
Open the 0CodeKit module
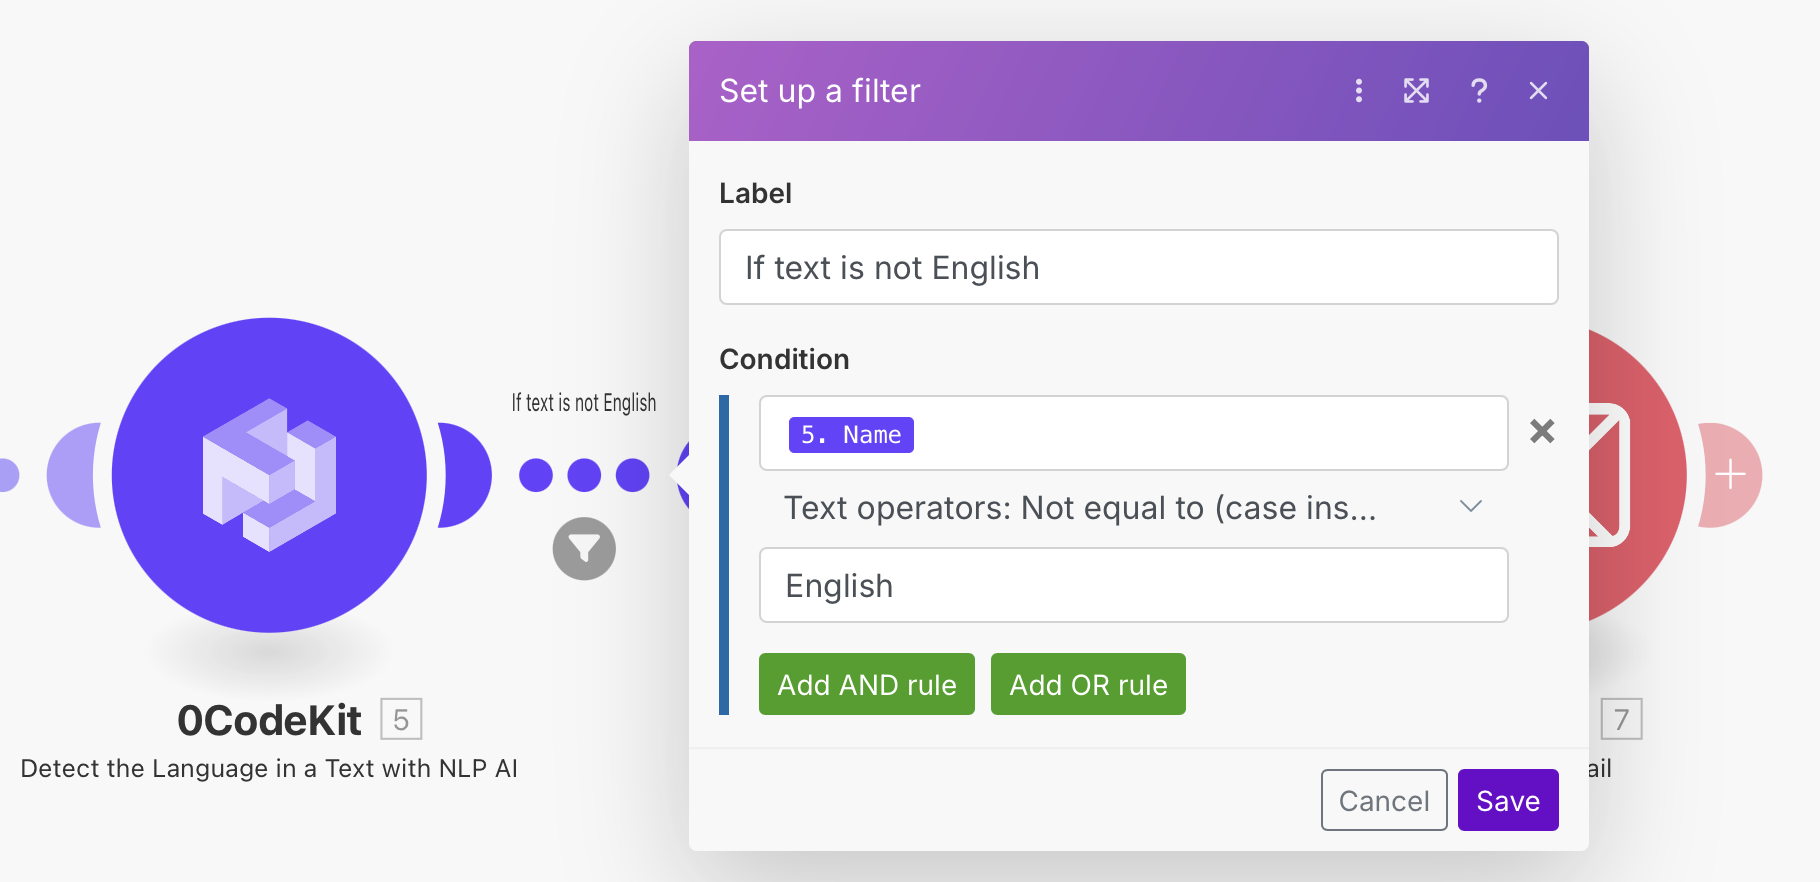(x=269, y=474)
